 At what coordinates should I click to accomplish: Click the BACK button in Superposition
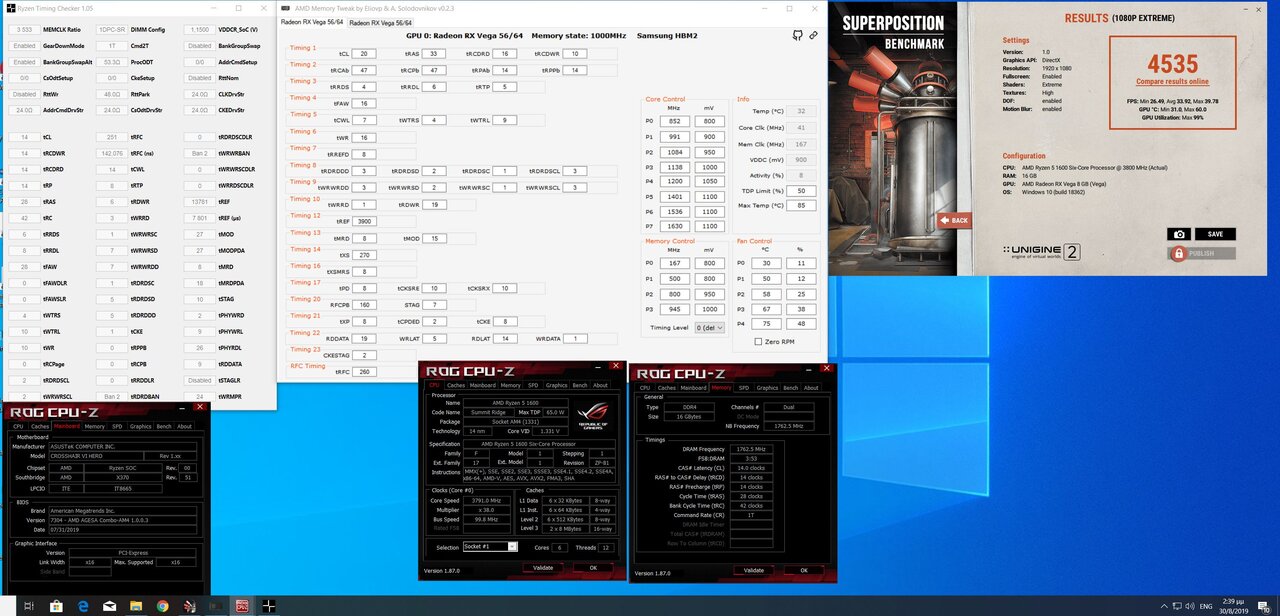tap(953, 220)
